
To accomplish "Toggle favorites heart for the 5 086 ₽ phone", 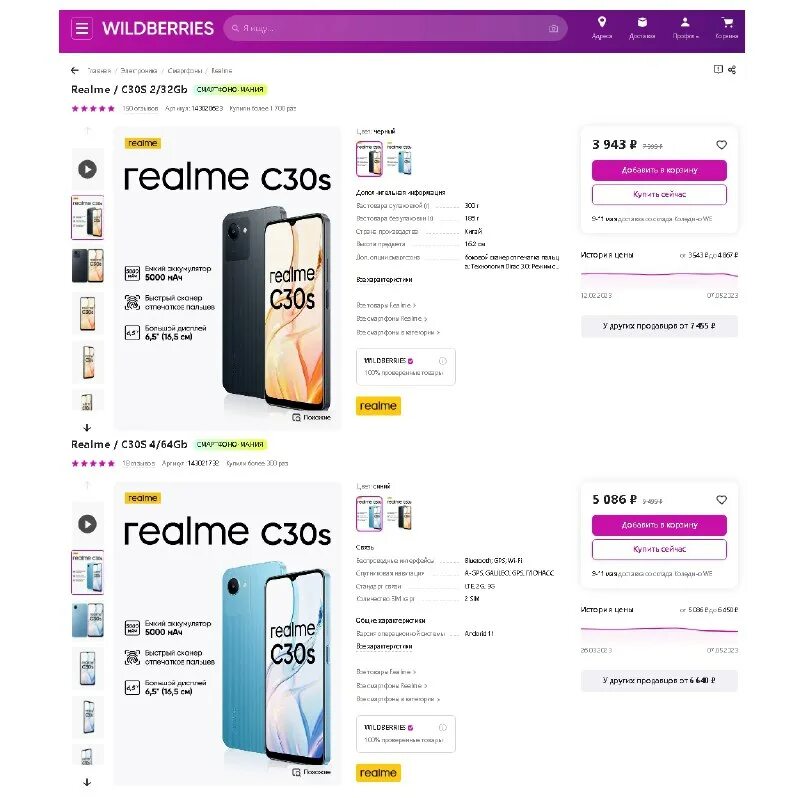I will point(721,500).
